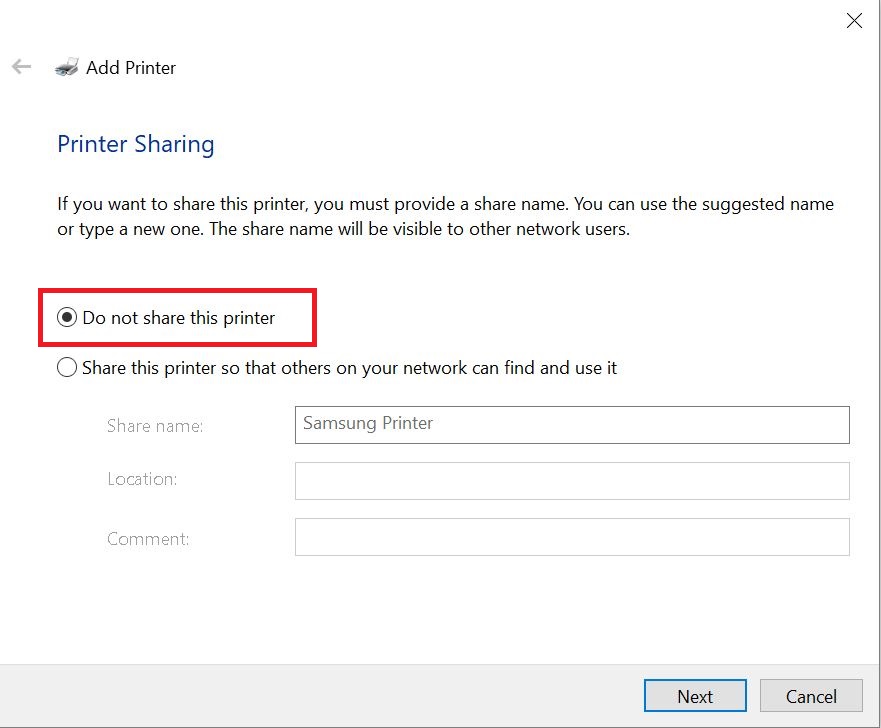881x728 pixels.
Task: Click the printer icon beside Add Printer
Action: pos(66,68)
